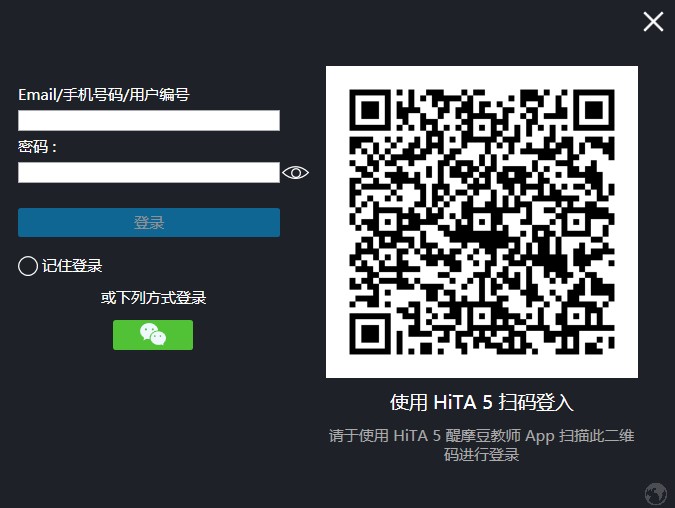
Task: Close the HiTA login dialog
Action: 653,22
